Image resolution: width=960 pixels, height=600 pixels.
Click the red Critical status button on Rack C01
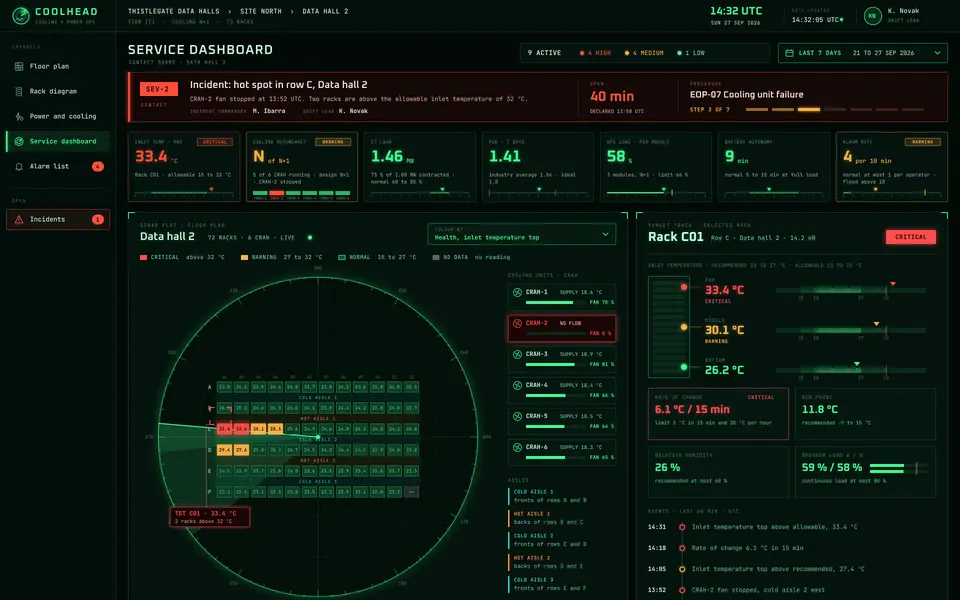point(910,237)
